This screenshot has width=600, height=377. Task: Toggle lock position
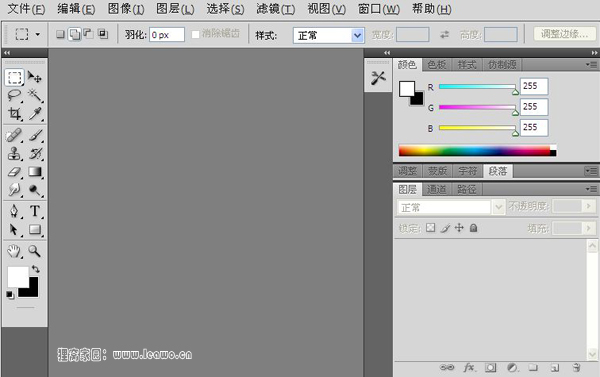[459, 228]
